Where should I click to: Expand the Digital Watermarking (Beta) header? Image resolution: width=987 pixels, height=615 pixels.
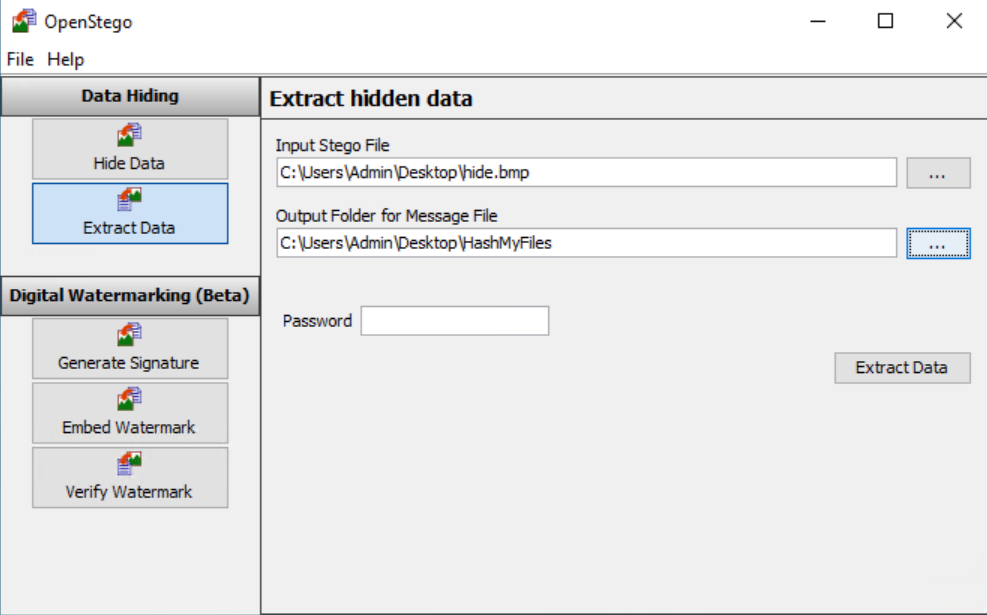coord(130,295)
